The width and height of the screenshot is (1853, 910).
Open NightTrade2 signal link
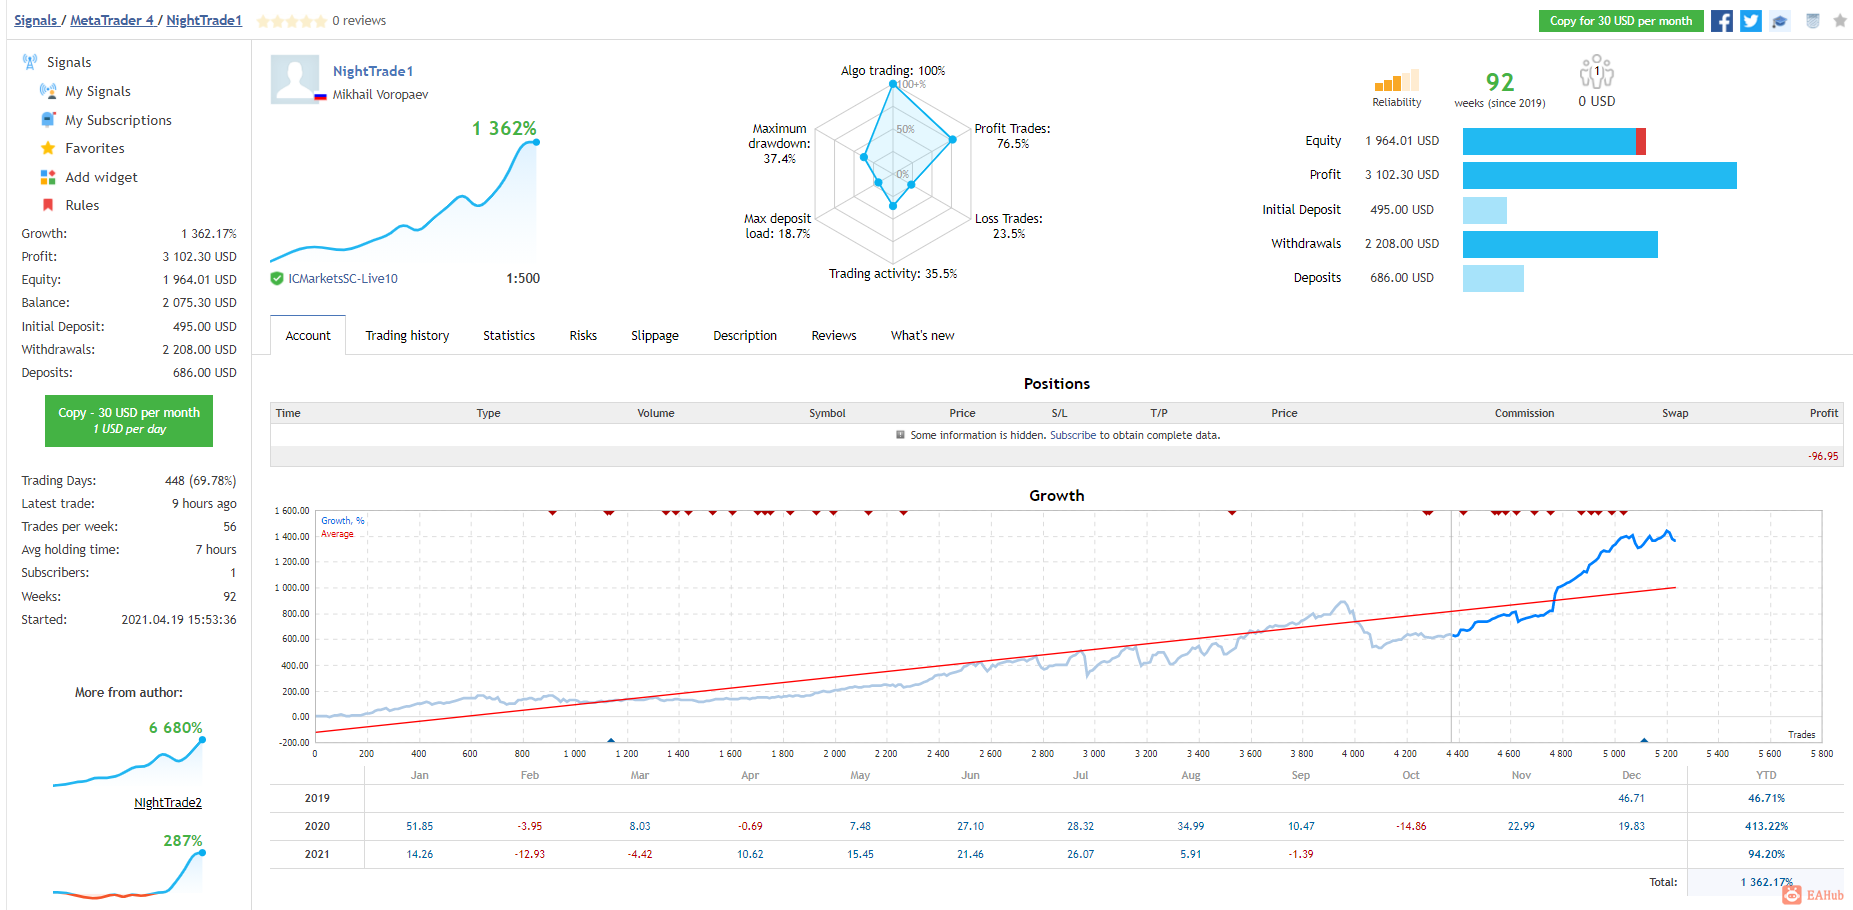click(x=168, y=803)
